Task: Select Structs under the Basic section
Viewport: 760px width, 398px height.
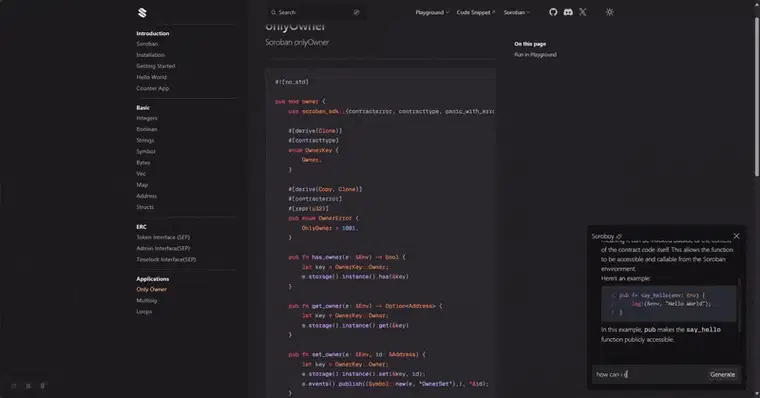Action: tap(145, 207)
